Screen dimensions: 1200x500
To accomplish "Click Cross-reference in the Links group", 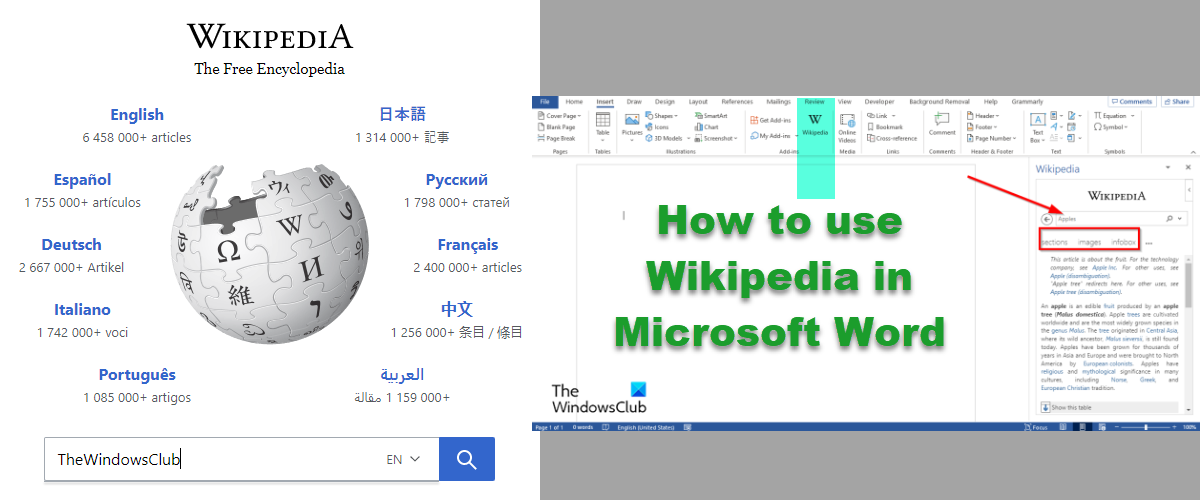I will click(x=892, y=138).
